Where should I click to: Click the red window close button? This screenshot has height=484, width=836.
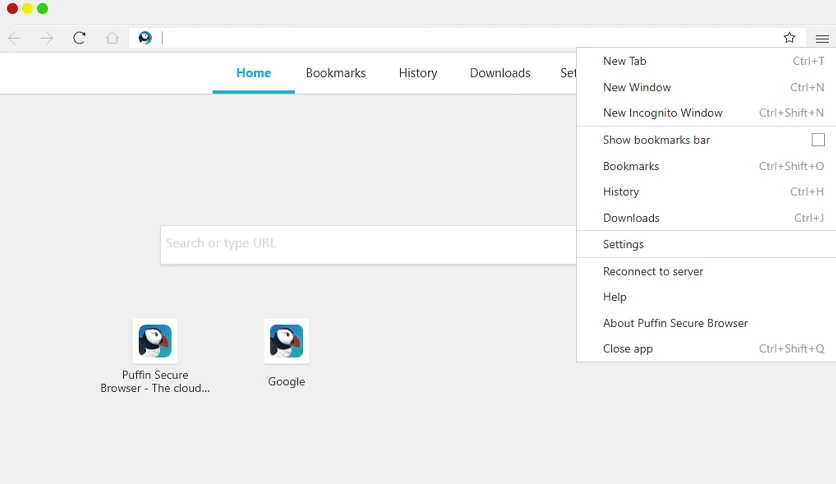pyautogui.click(x=12, y=9)
